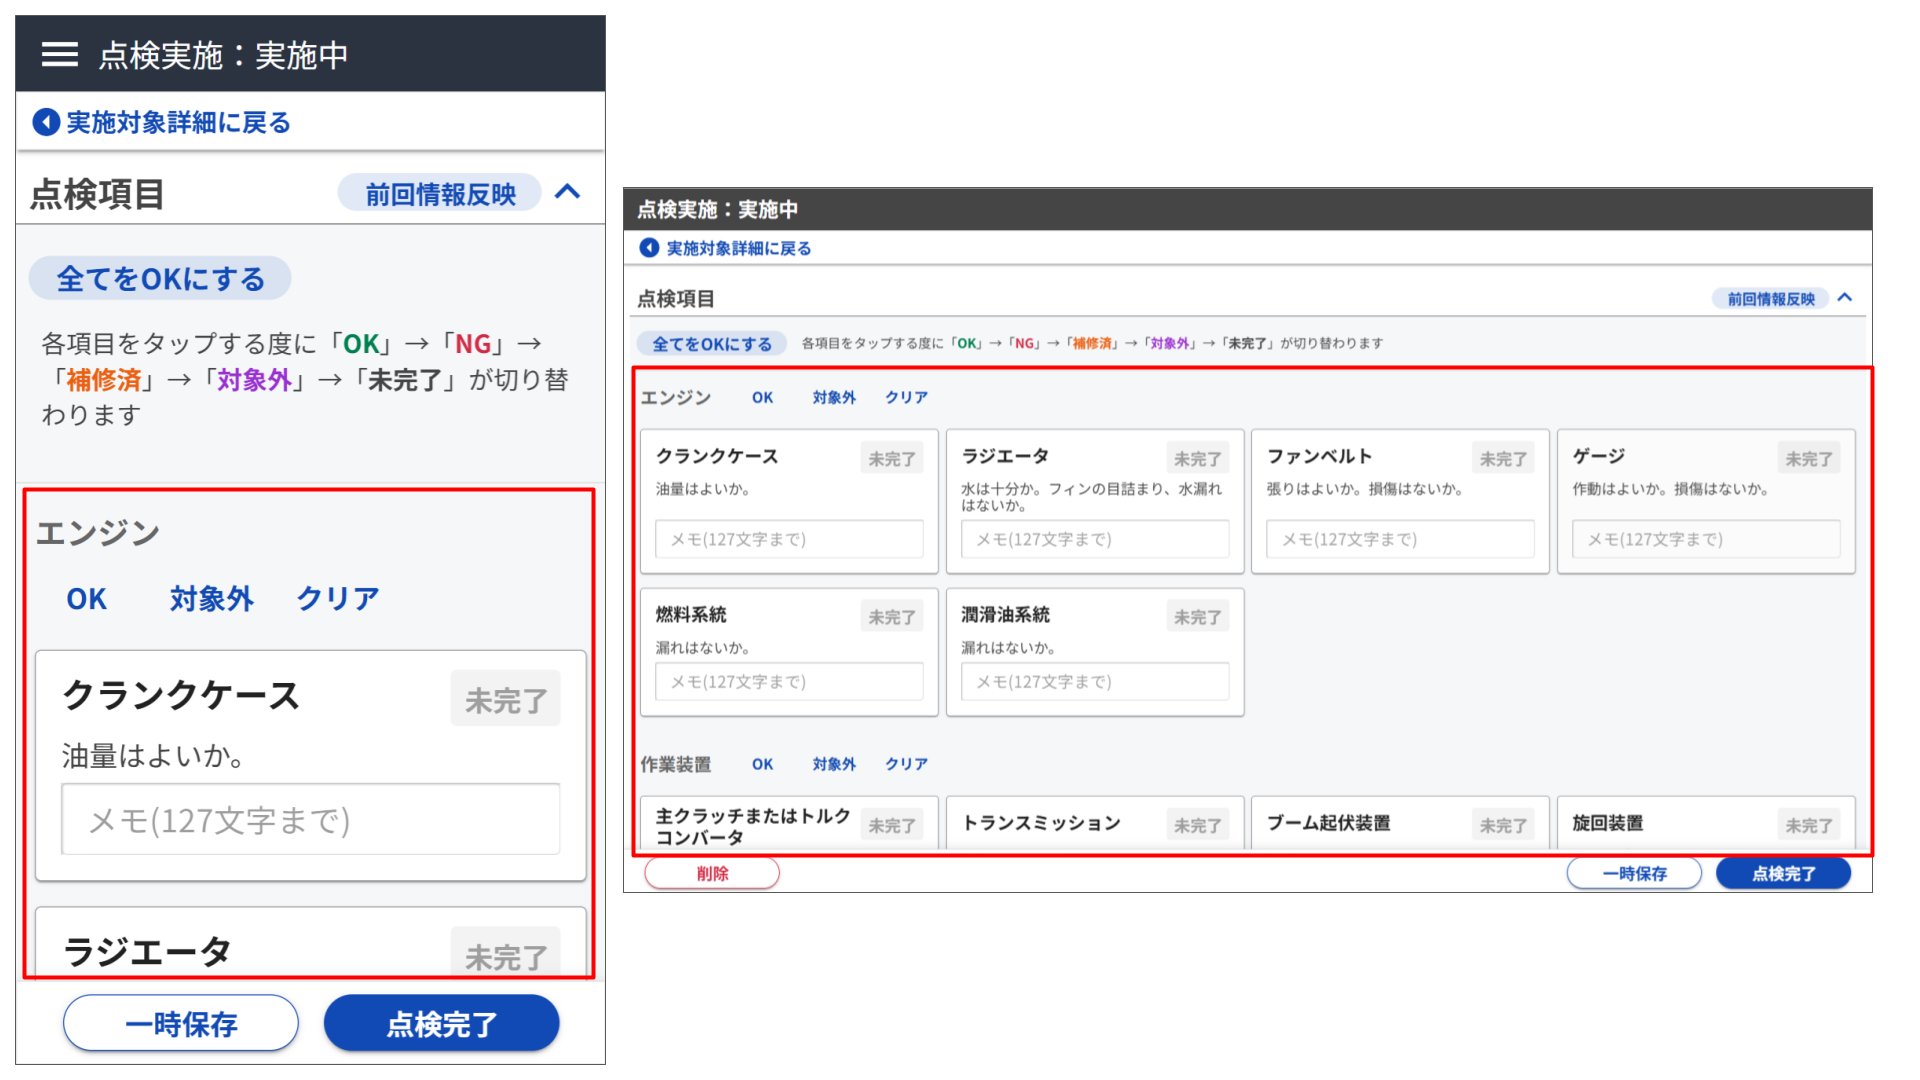
Task: Set the エンジン group to OK
Action: 87,598
